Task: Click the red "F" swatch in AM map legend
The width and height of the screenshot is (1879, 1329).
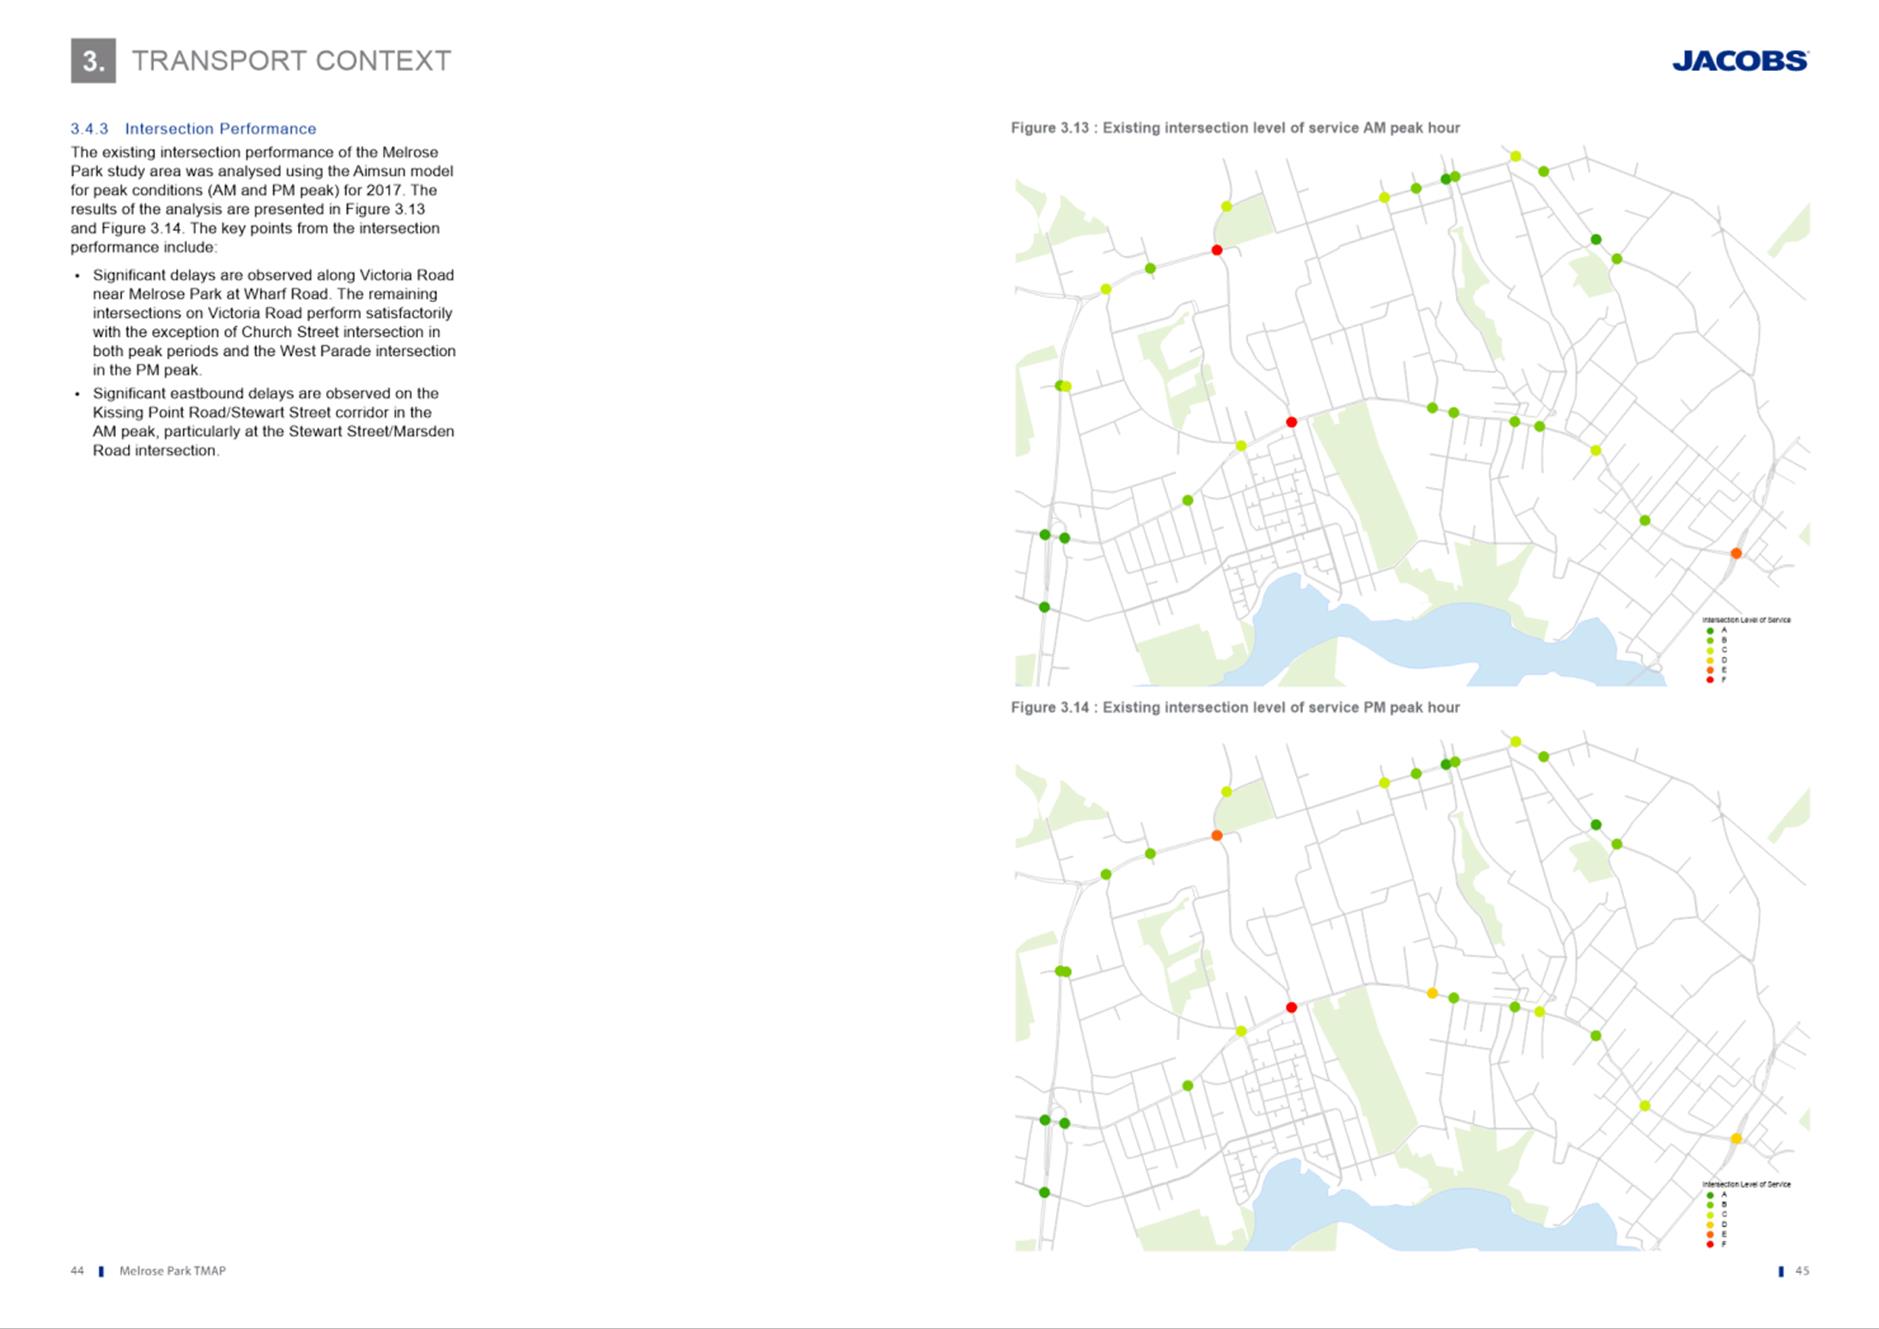Action: tap(1710, 680)
